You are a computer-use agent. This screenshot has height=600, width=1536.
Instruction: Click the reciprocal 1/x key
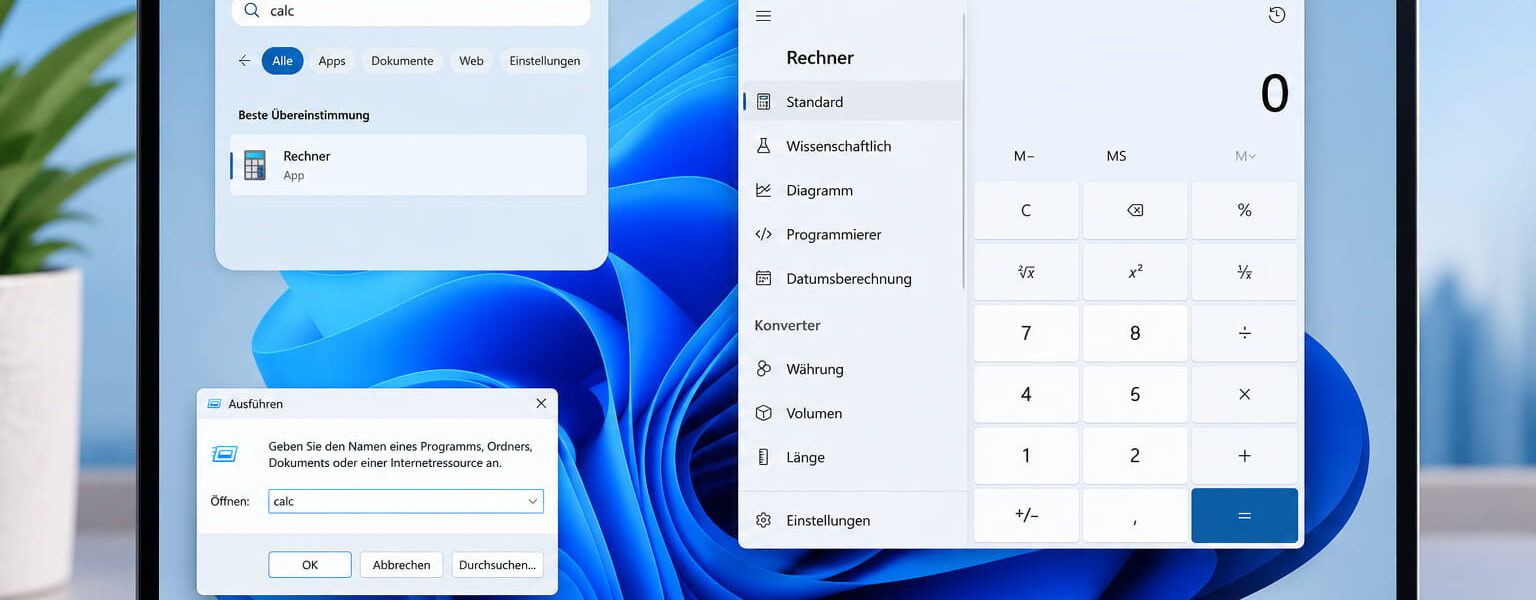pos(1245,272)
